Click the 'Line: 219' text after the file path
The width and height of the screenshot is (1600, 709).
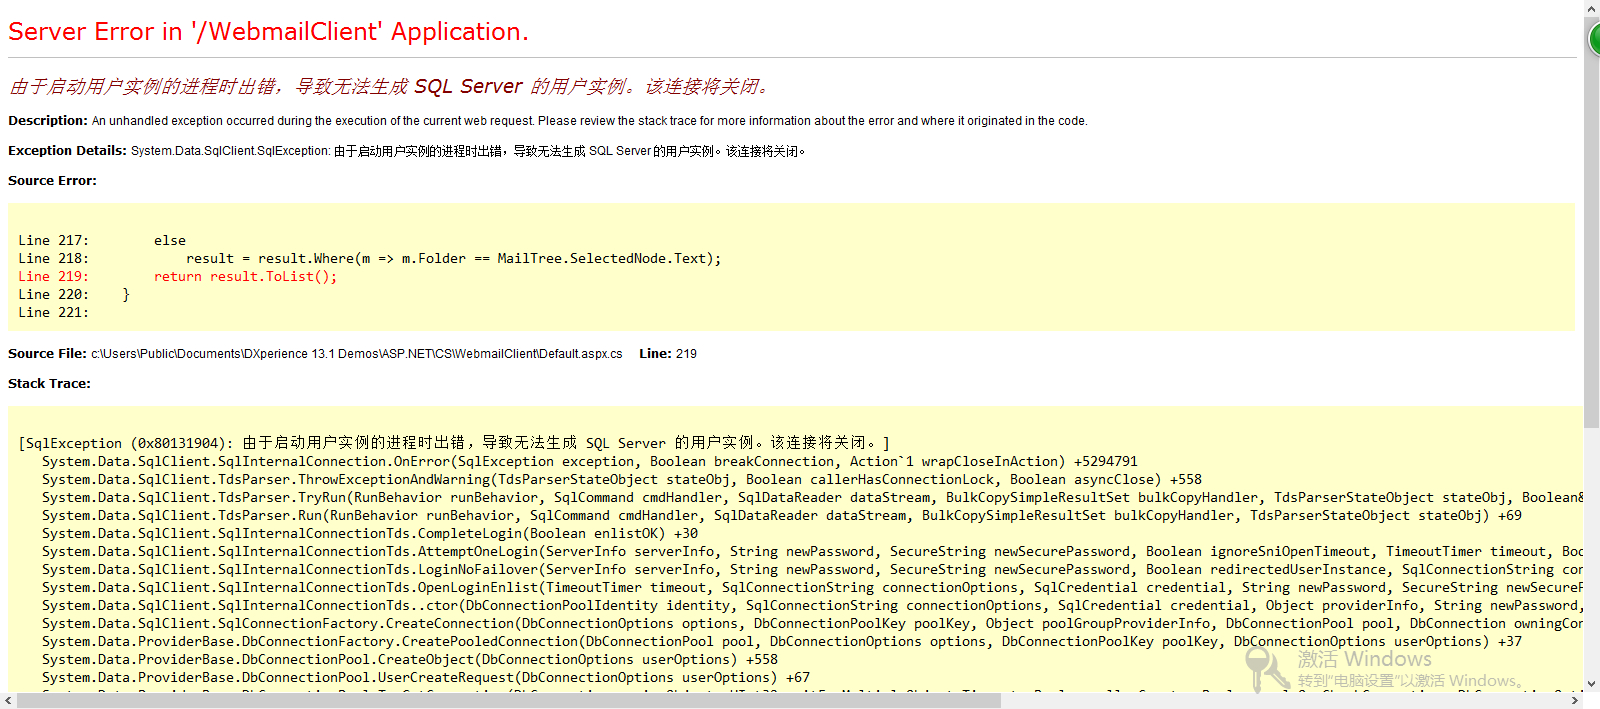(668, 354)
